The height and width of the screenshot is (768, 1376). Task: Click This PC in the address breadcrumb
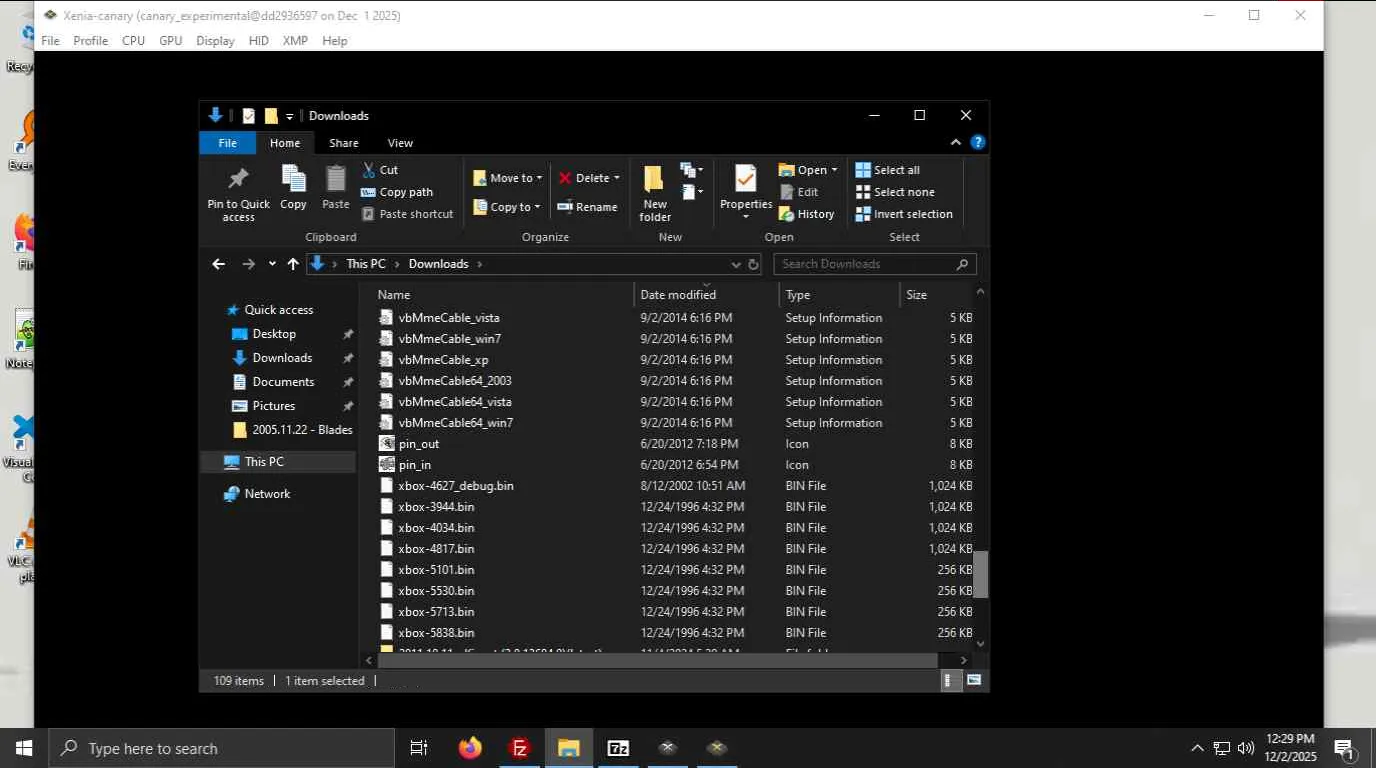pyautogui.click(x=366, y=264)
